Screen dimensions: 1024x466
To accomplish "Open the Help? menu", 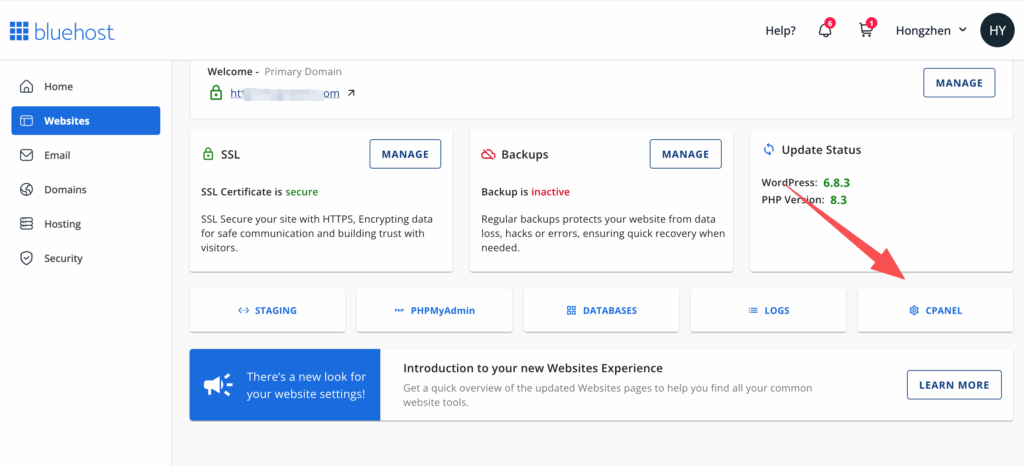I will (x=780, y=30).
